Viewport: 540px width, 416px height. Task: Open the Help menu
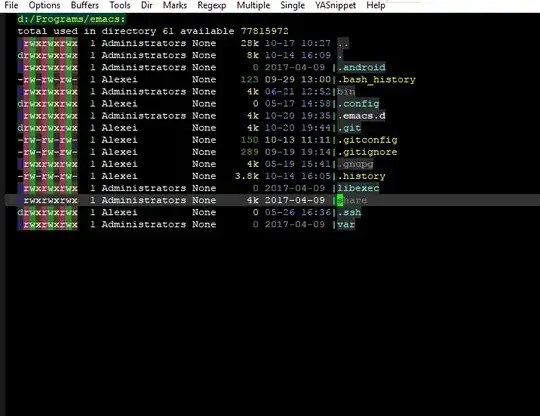point(375,6)
